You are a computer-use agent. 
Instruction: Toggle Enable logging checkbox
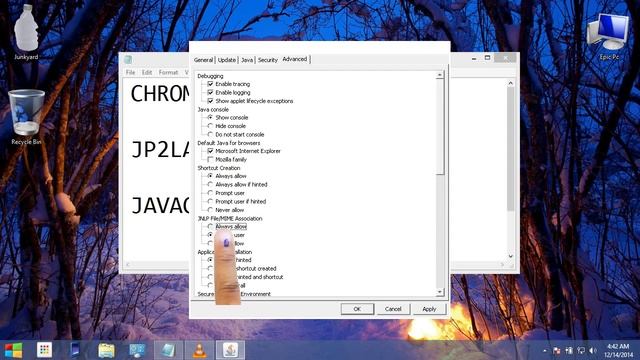tap(210, 92)
